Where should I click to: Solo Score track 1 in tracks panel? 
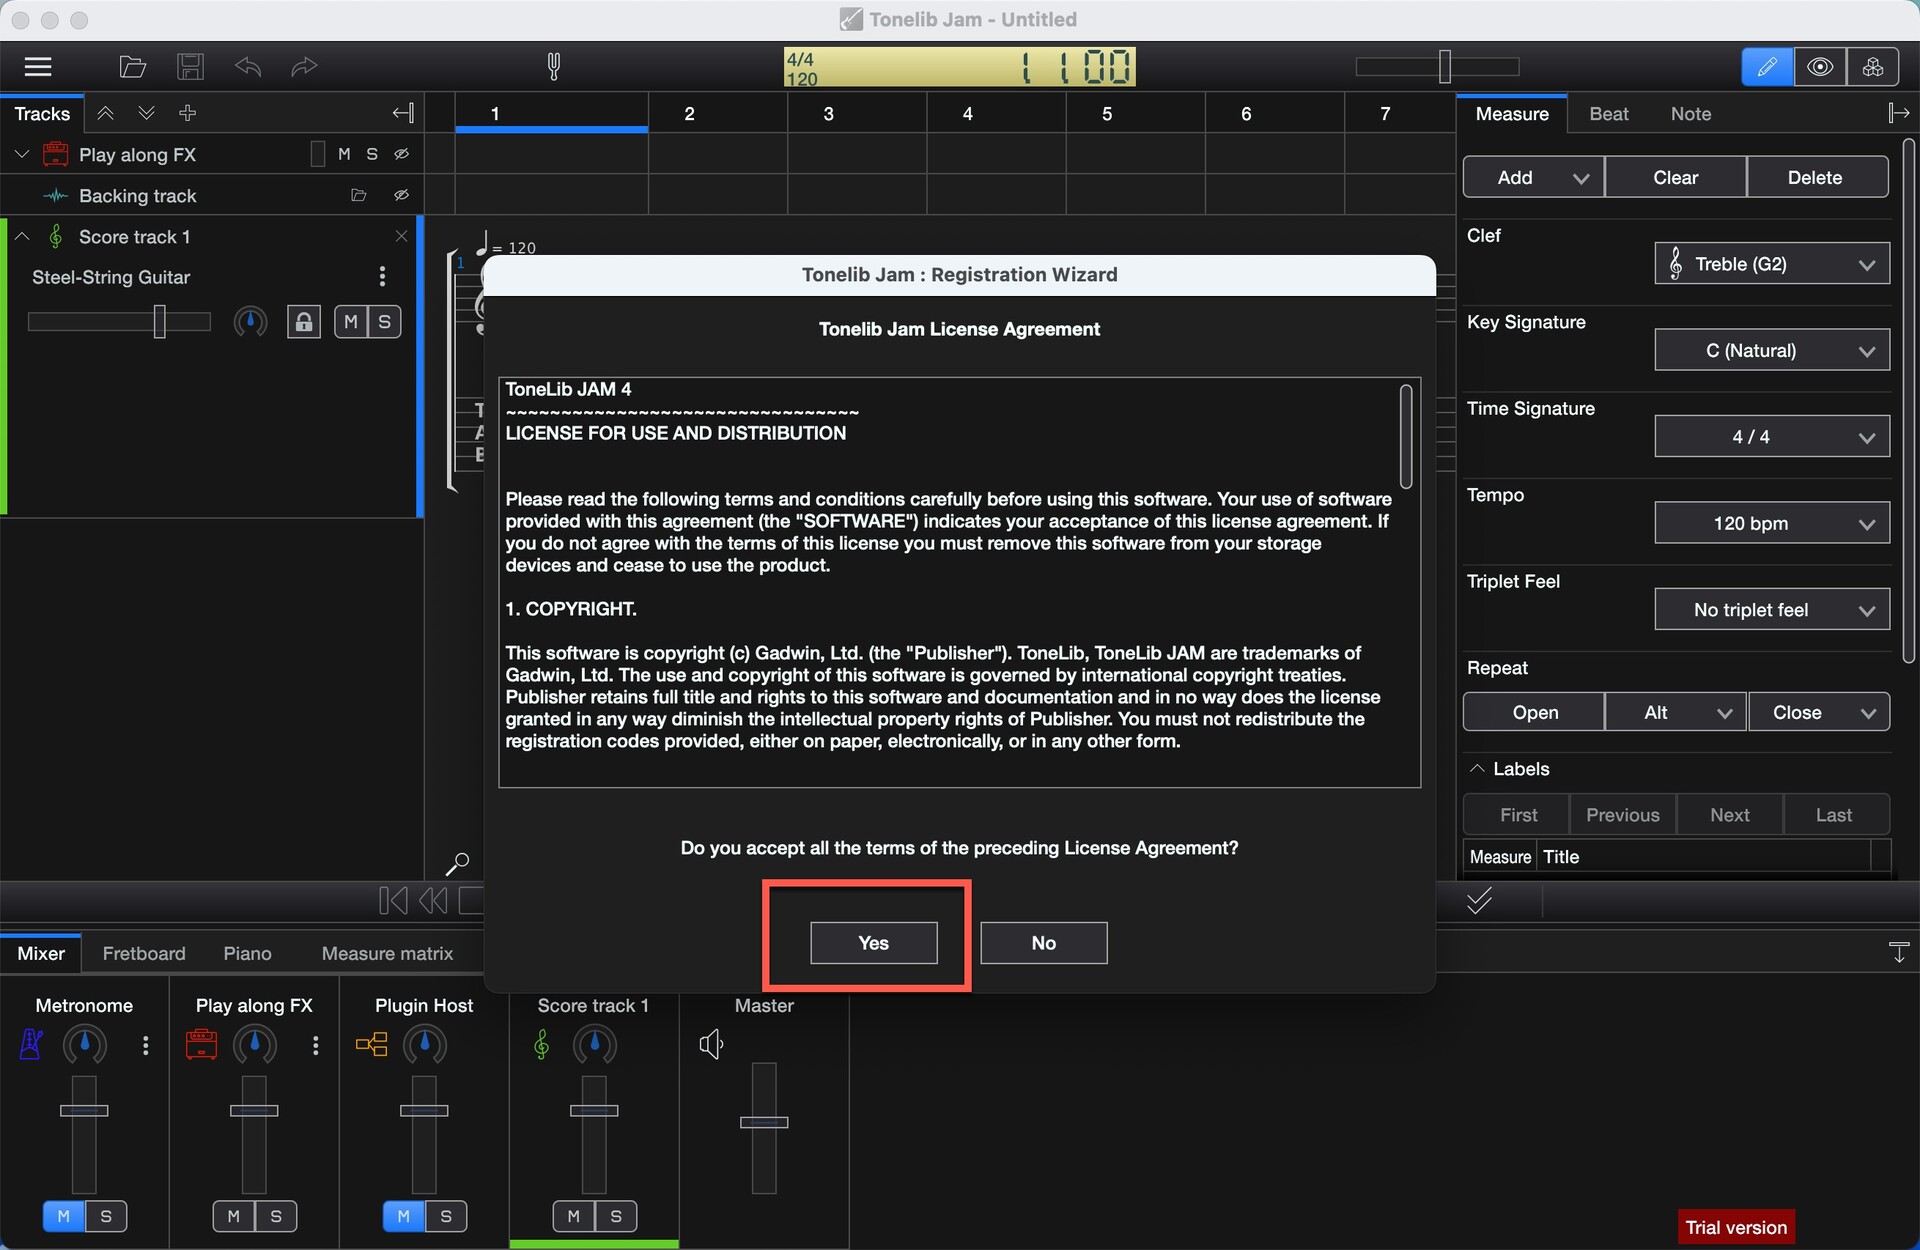click(x=384, y=322)
